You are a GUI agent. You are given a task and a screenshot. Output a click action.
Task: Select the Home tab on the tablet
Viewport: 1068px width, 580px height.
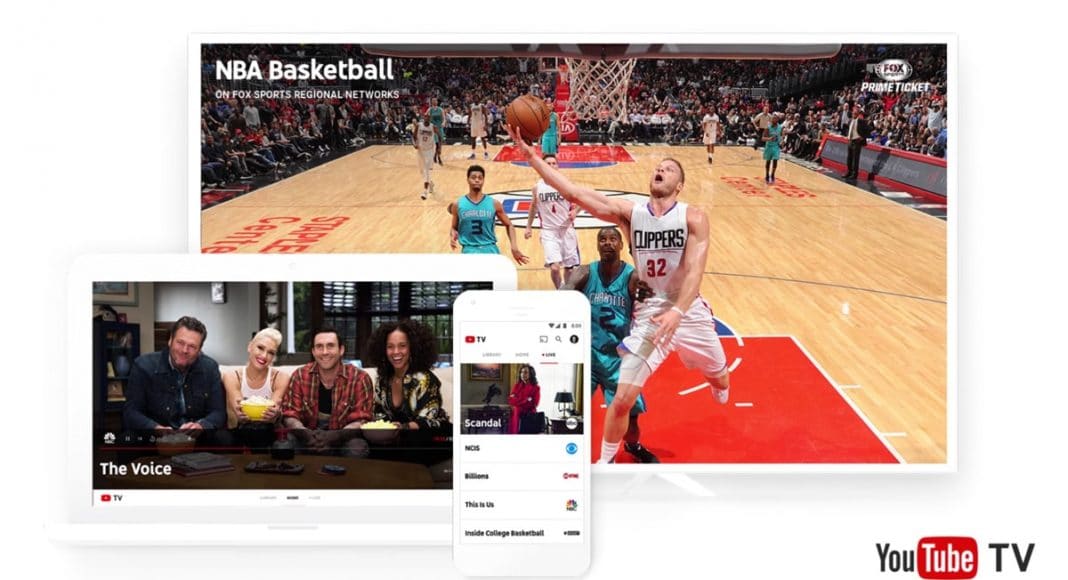[292, 498]
